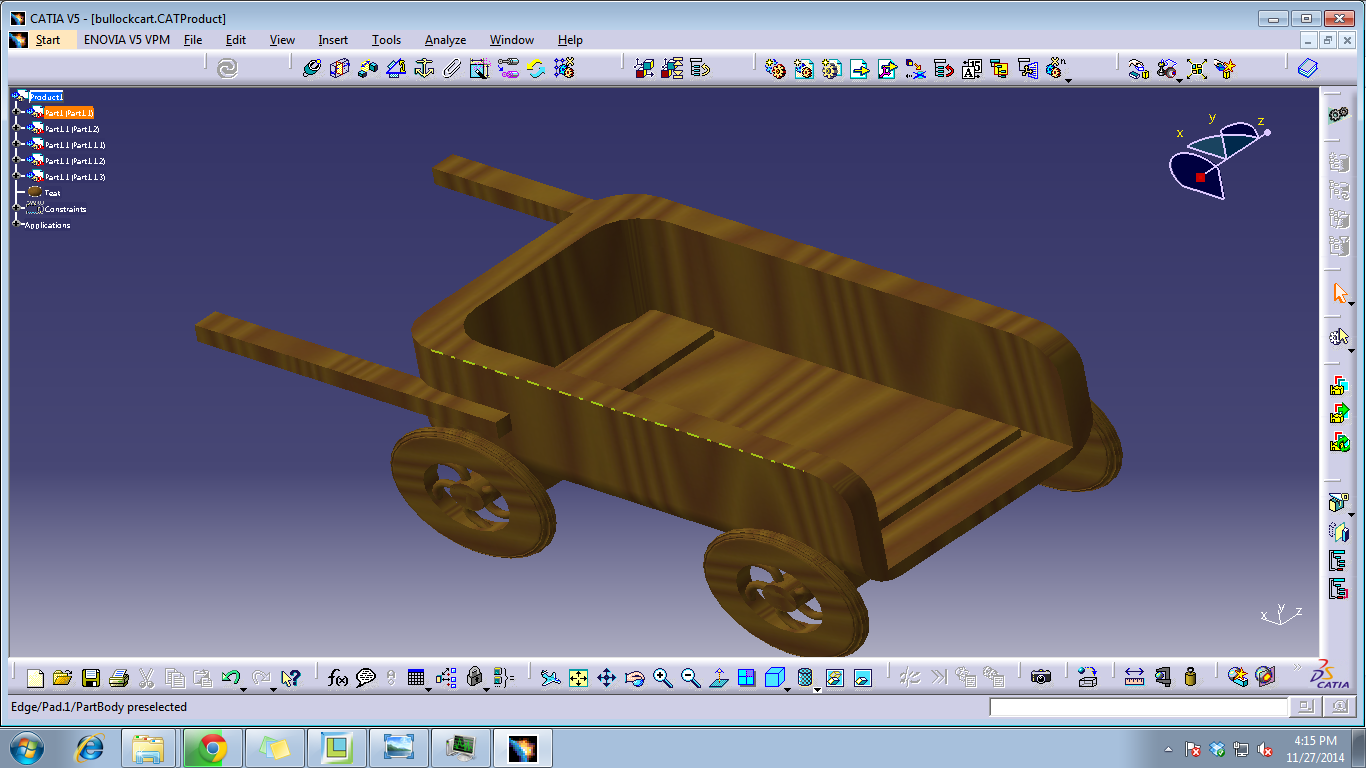The height and width of the screenshot is (768, 1366).
Task: Click the New document icon
Action: [x=35, y=678]
